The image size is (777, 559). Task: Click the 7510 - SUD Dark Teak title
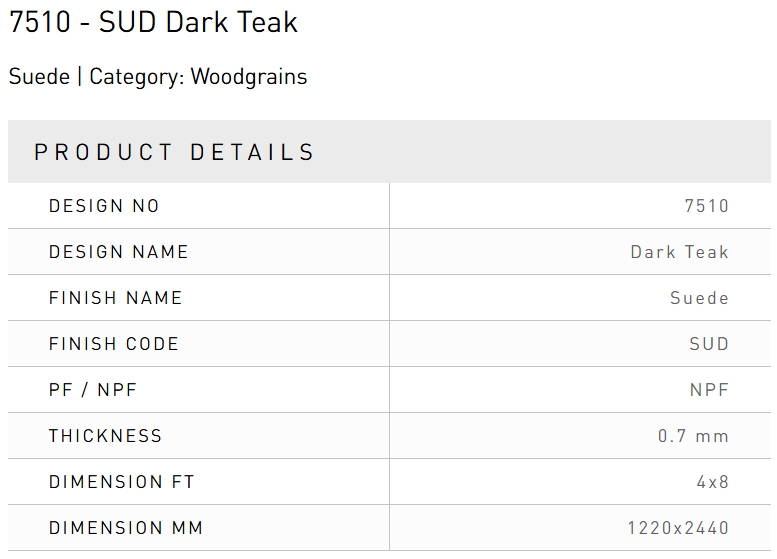[x=153, y=23]
